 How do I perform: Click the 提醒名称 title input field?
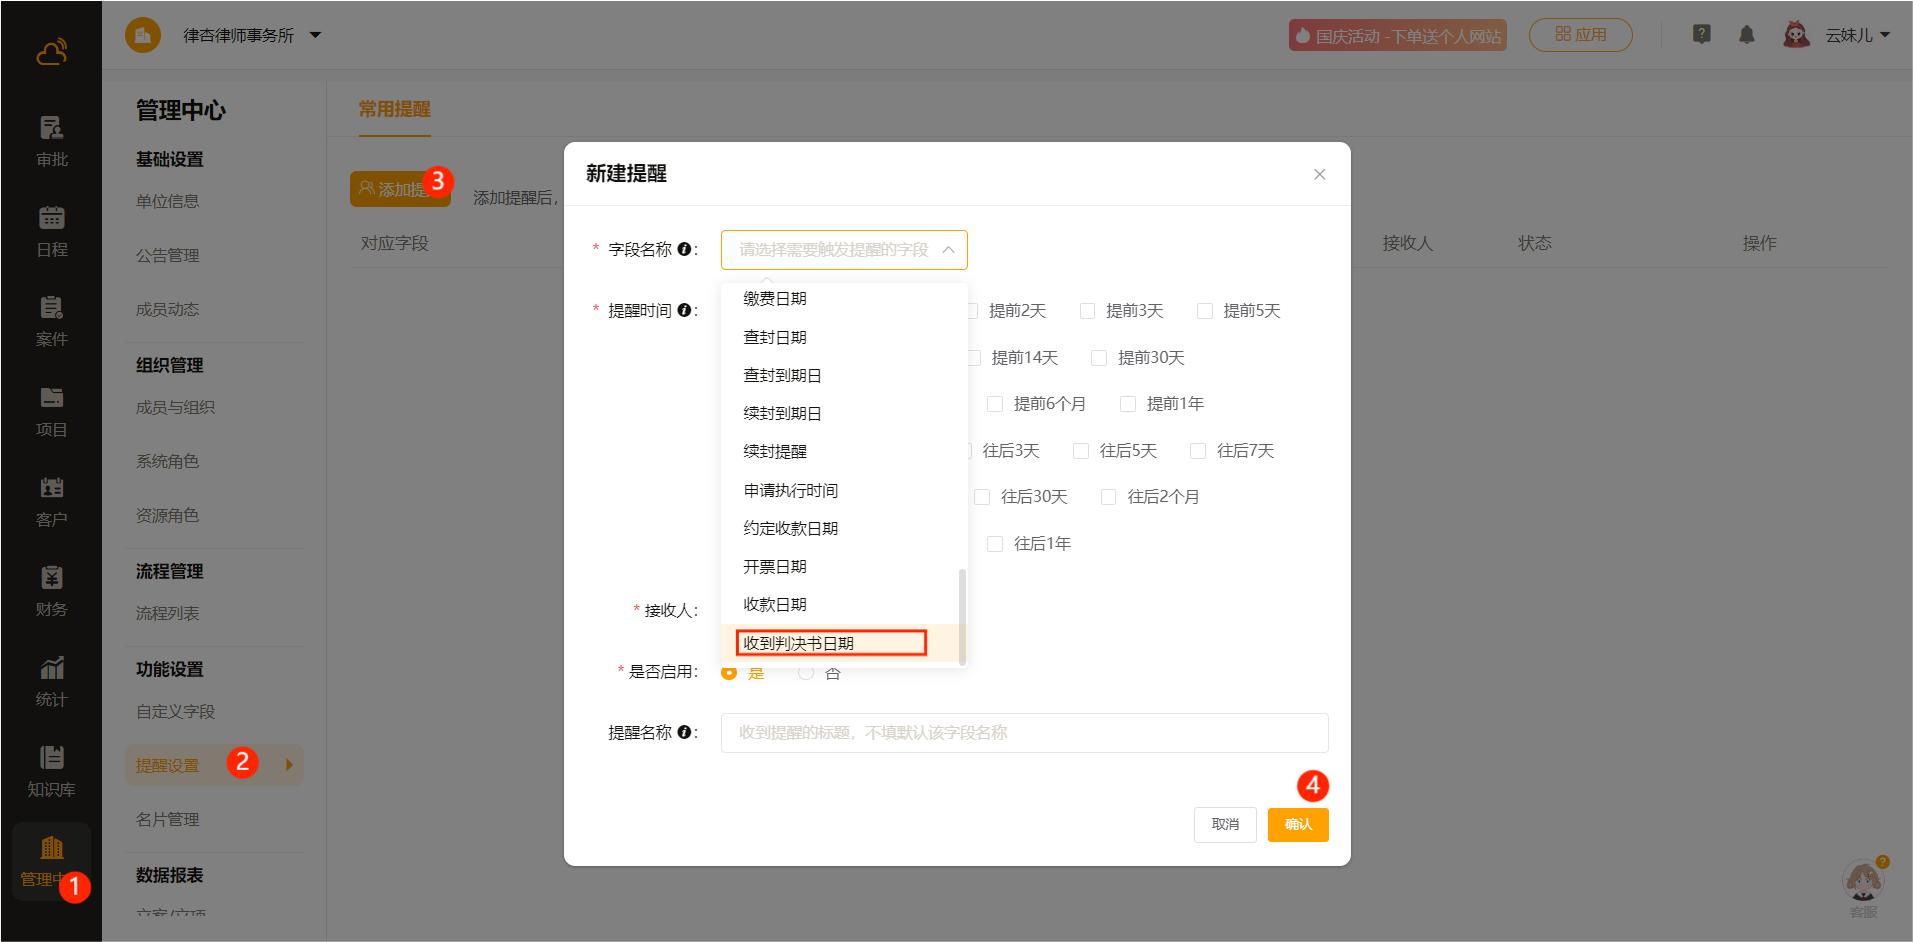(1024, 733)
